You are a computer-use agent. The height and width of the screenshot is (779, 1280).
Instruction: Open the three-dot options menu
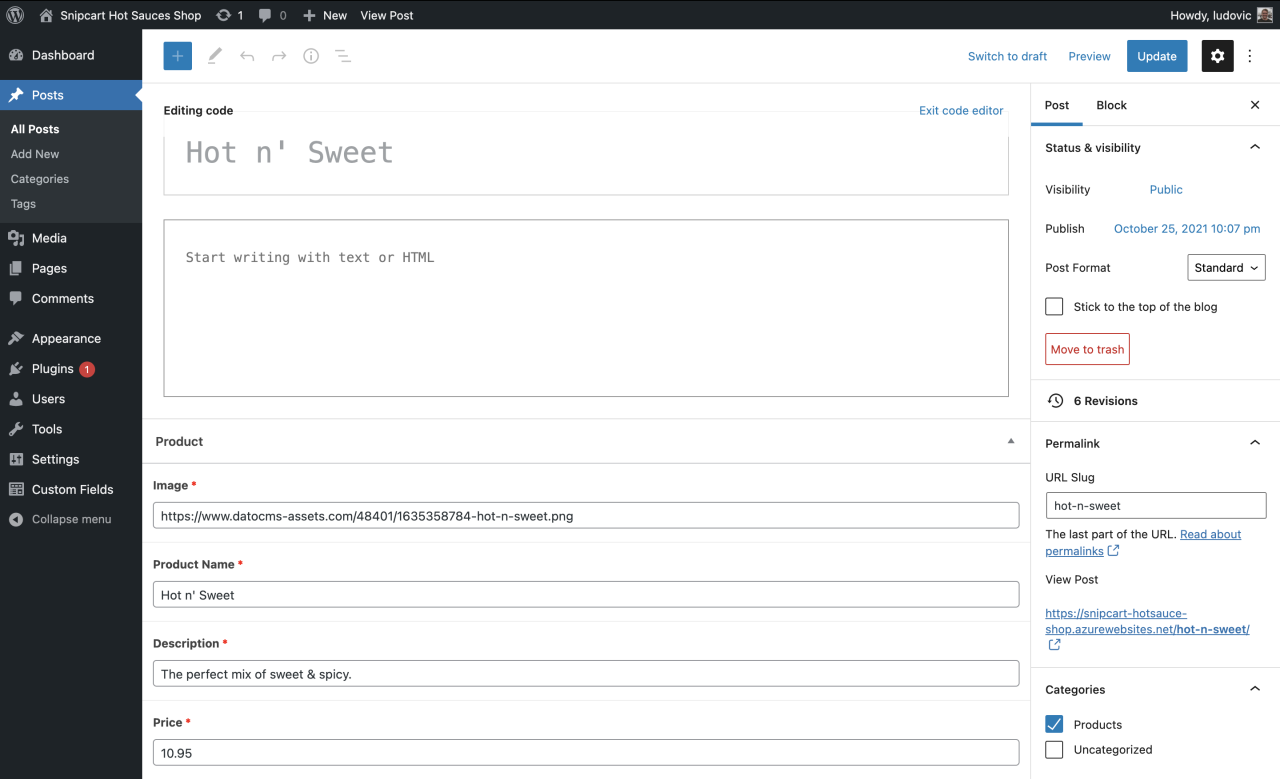pyautogui.click(x=1250, y=57)
